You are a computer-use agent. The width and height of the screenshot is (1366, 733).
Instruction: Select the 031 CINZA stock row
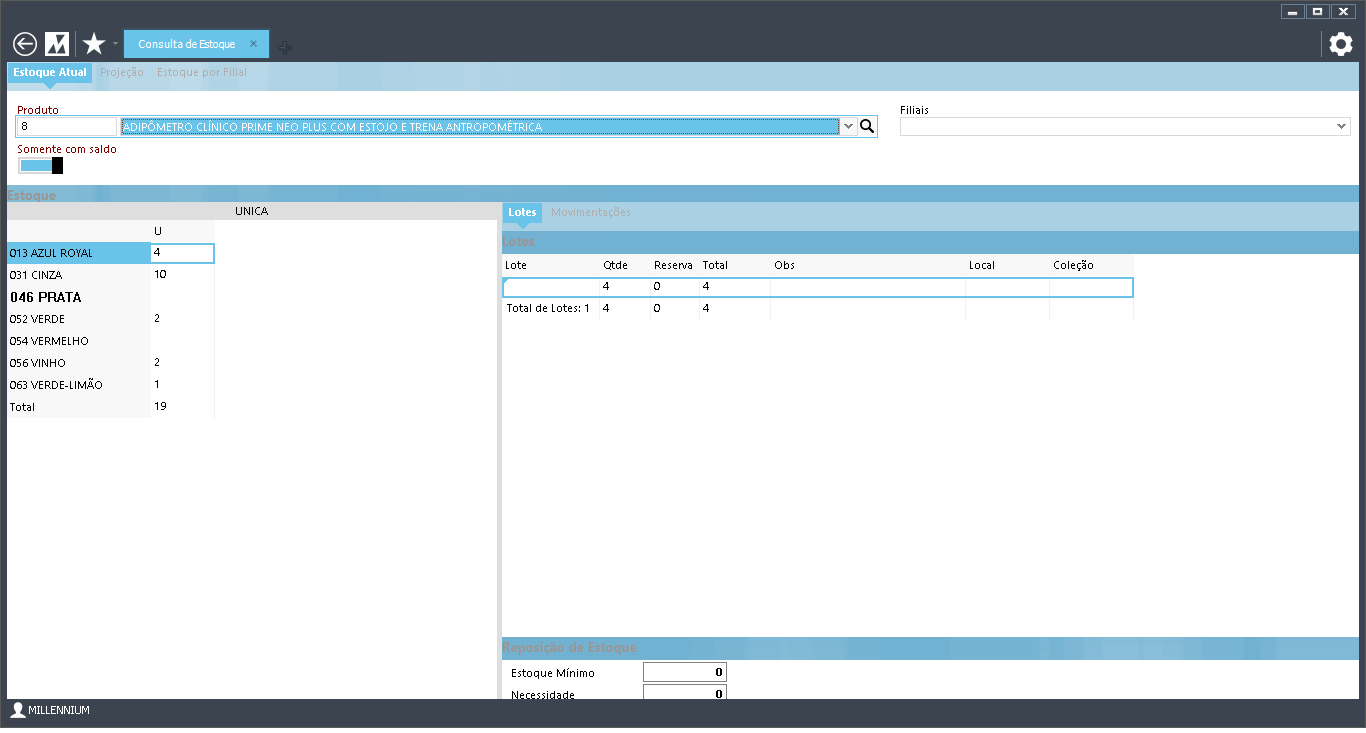pyautogui.click(x=78, y=275)
